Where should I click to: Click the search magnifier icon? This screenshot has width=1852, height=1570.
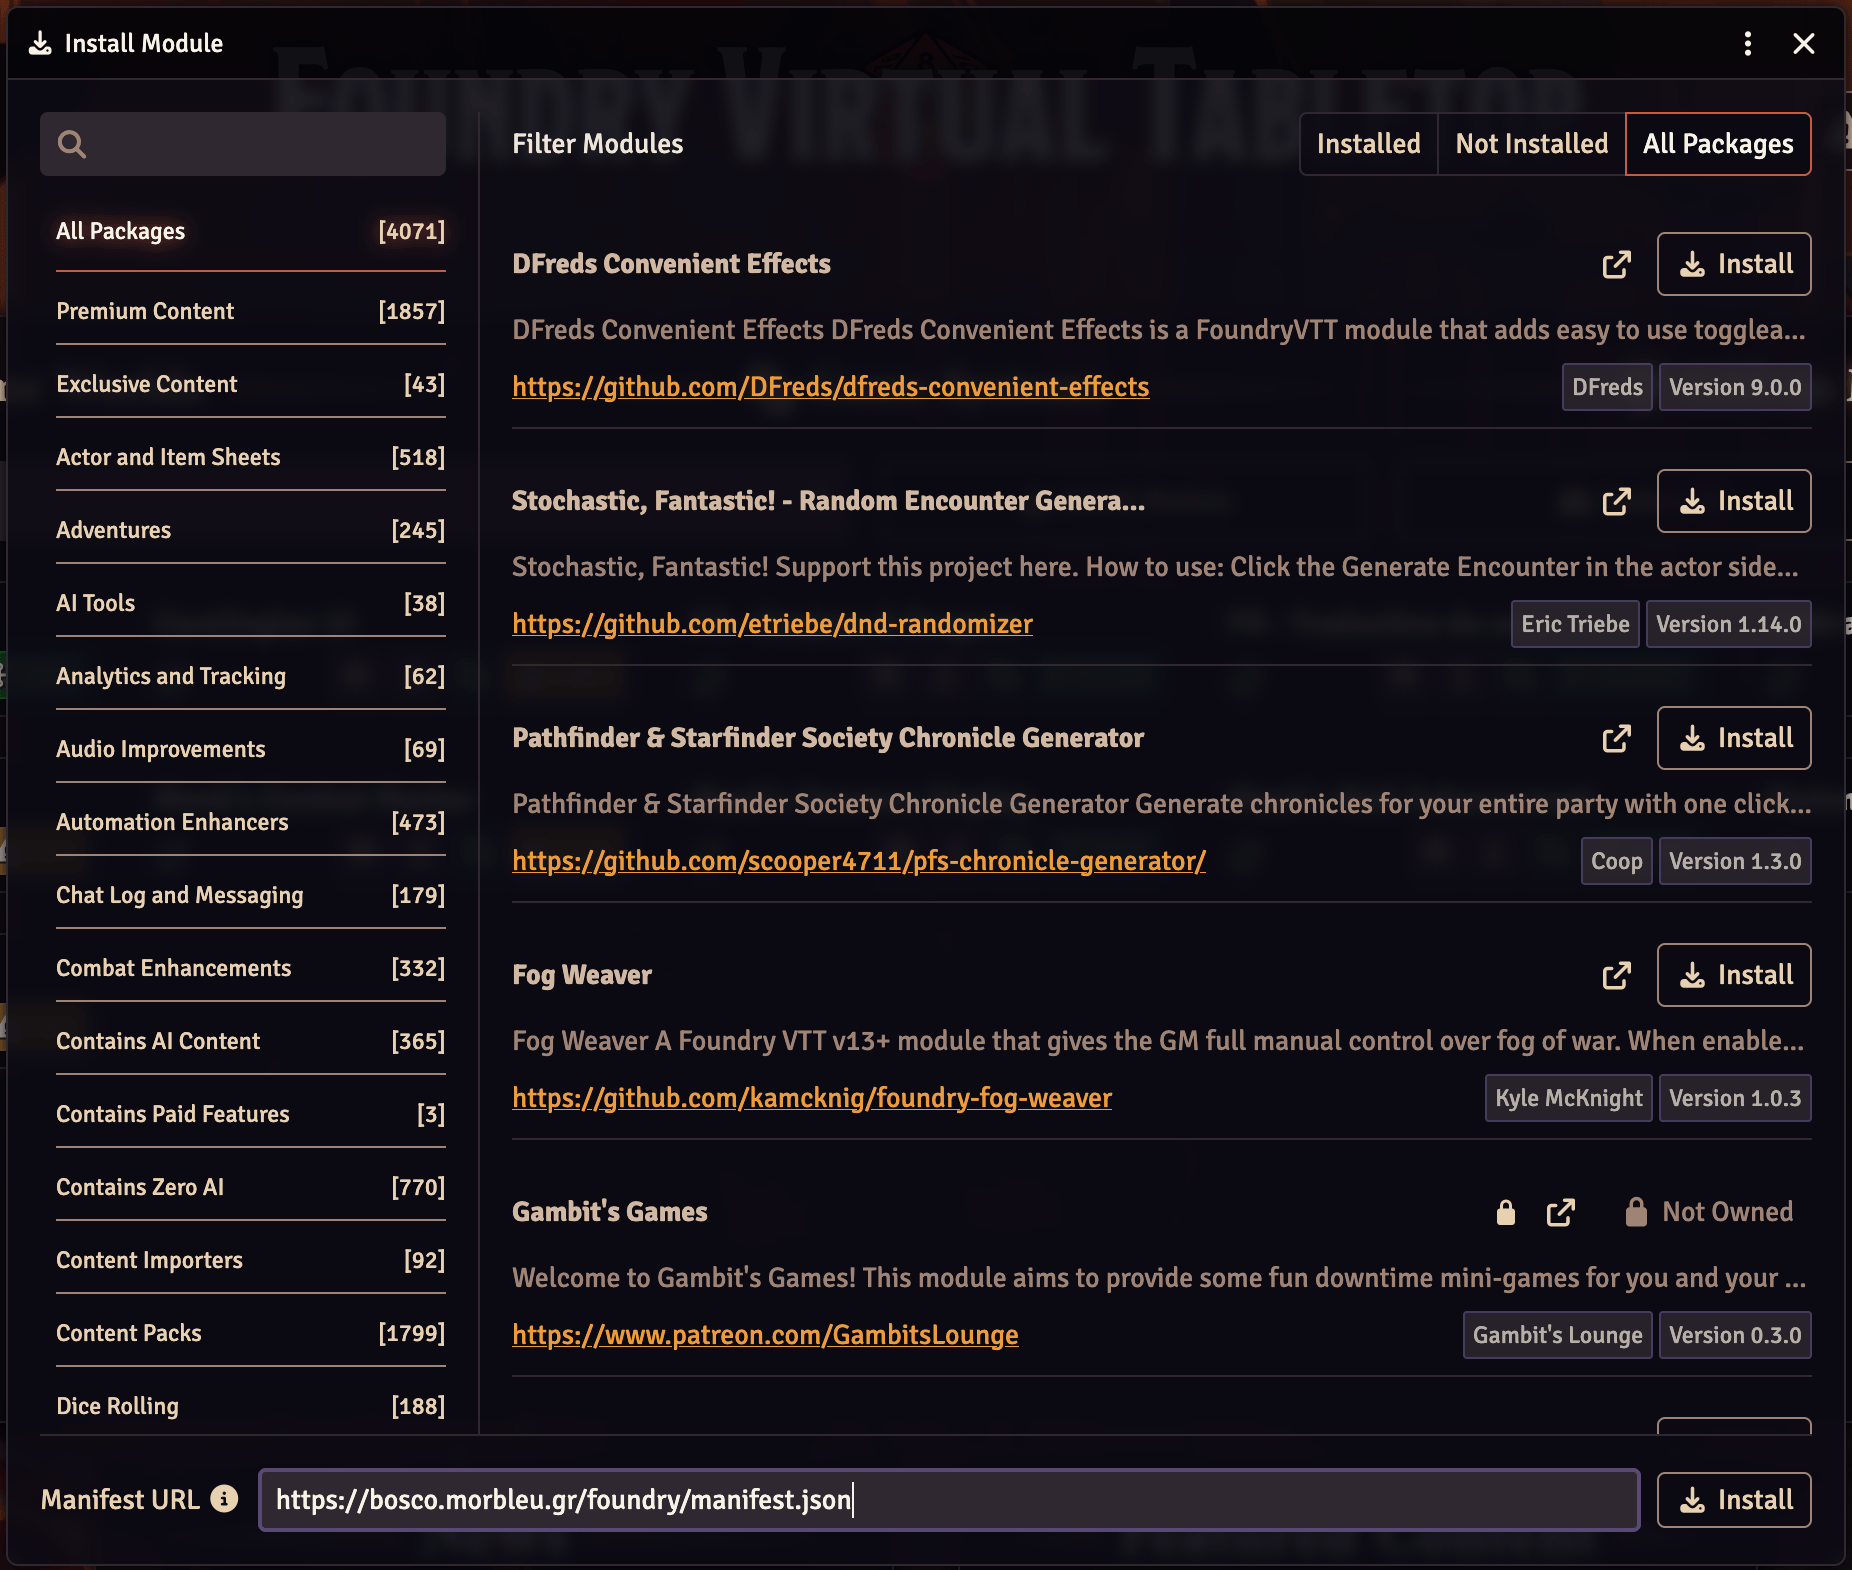[72, 144]
